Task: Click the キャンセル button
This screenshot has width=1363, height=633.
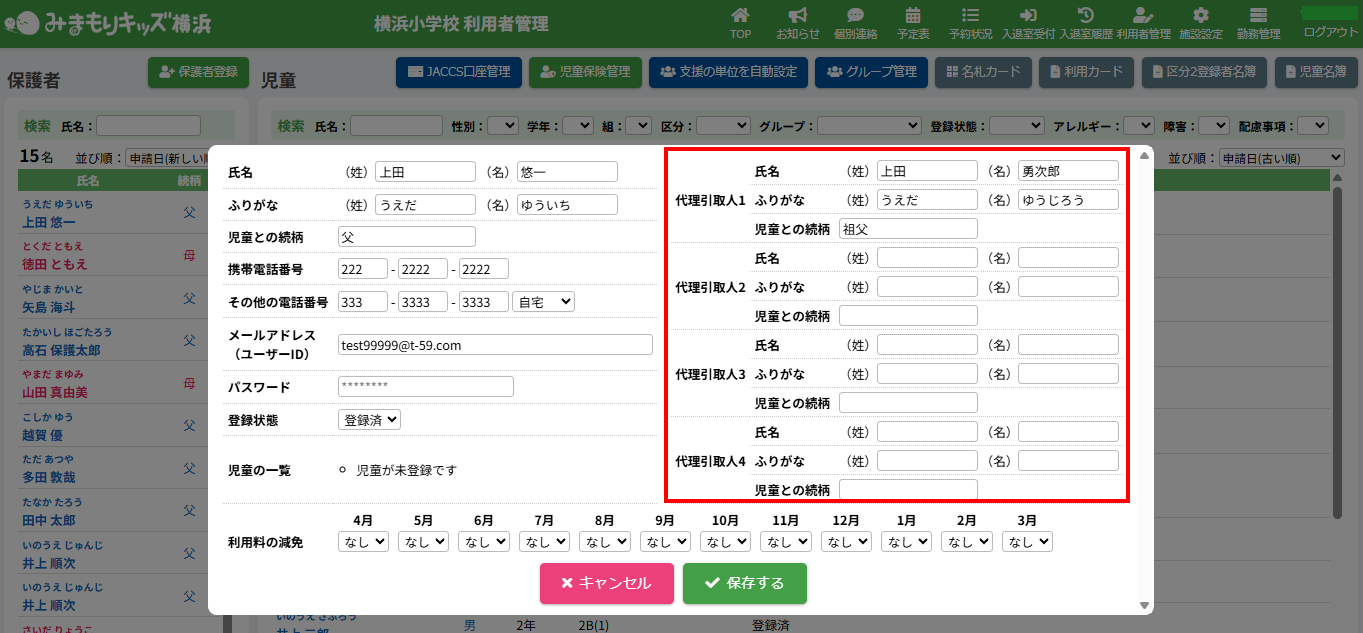Action: pyautogui.click(x=605, y=584)
